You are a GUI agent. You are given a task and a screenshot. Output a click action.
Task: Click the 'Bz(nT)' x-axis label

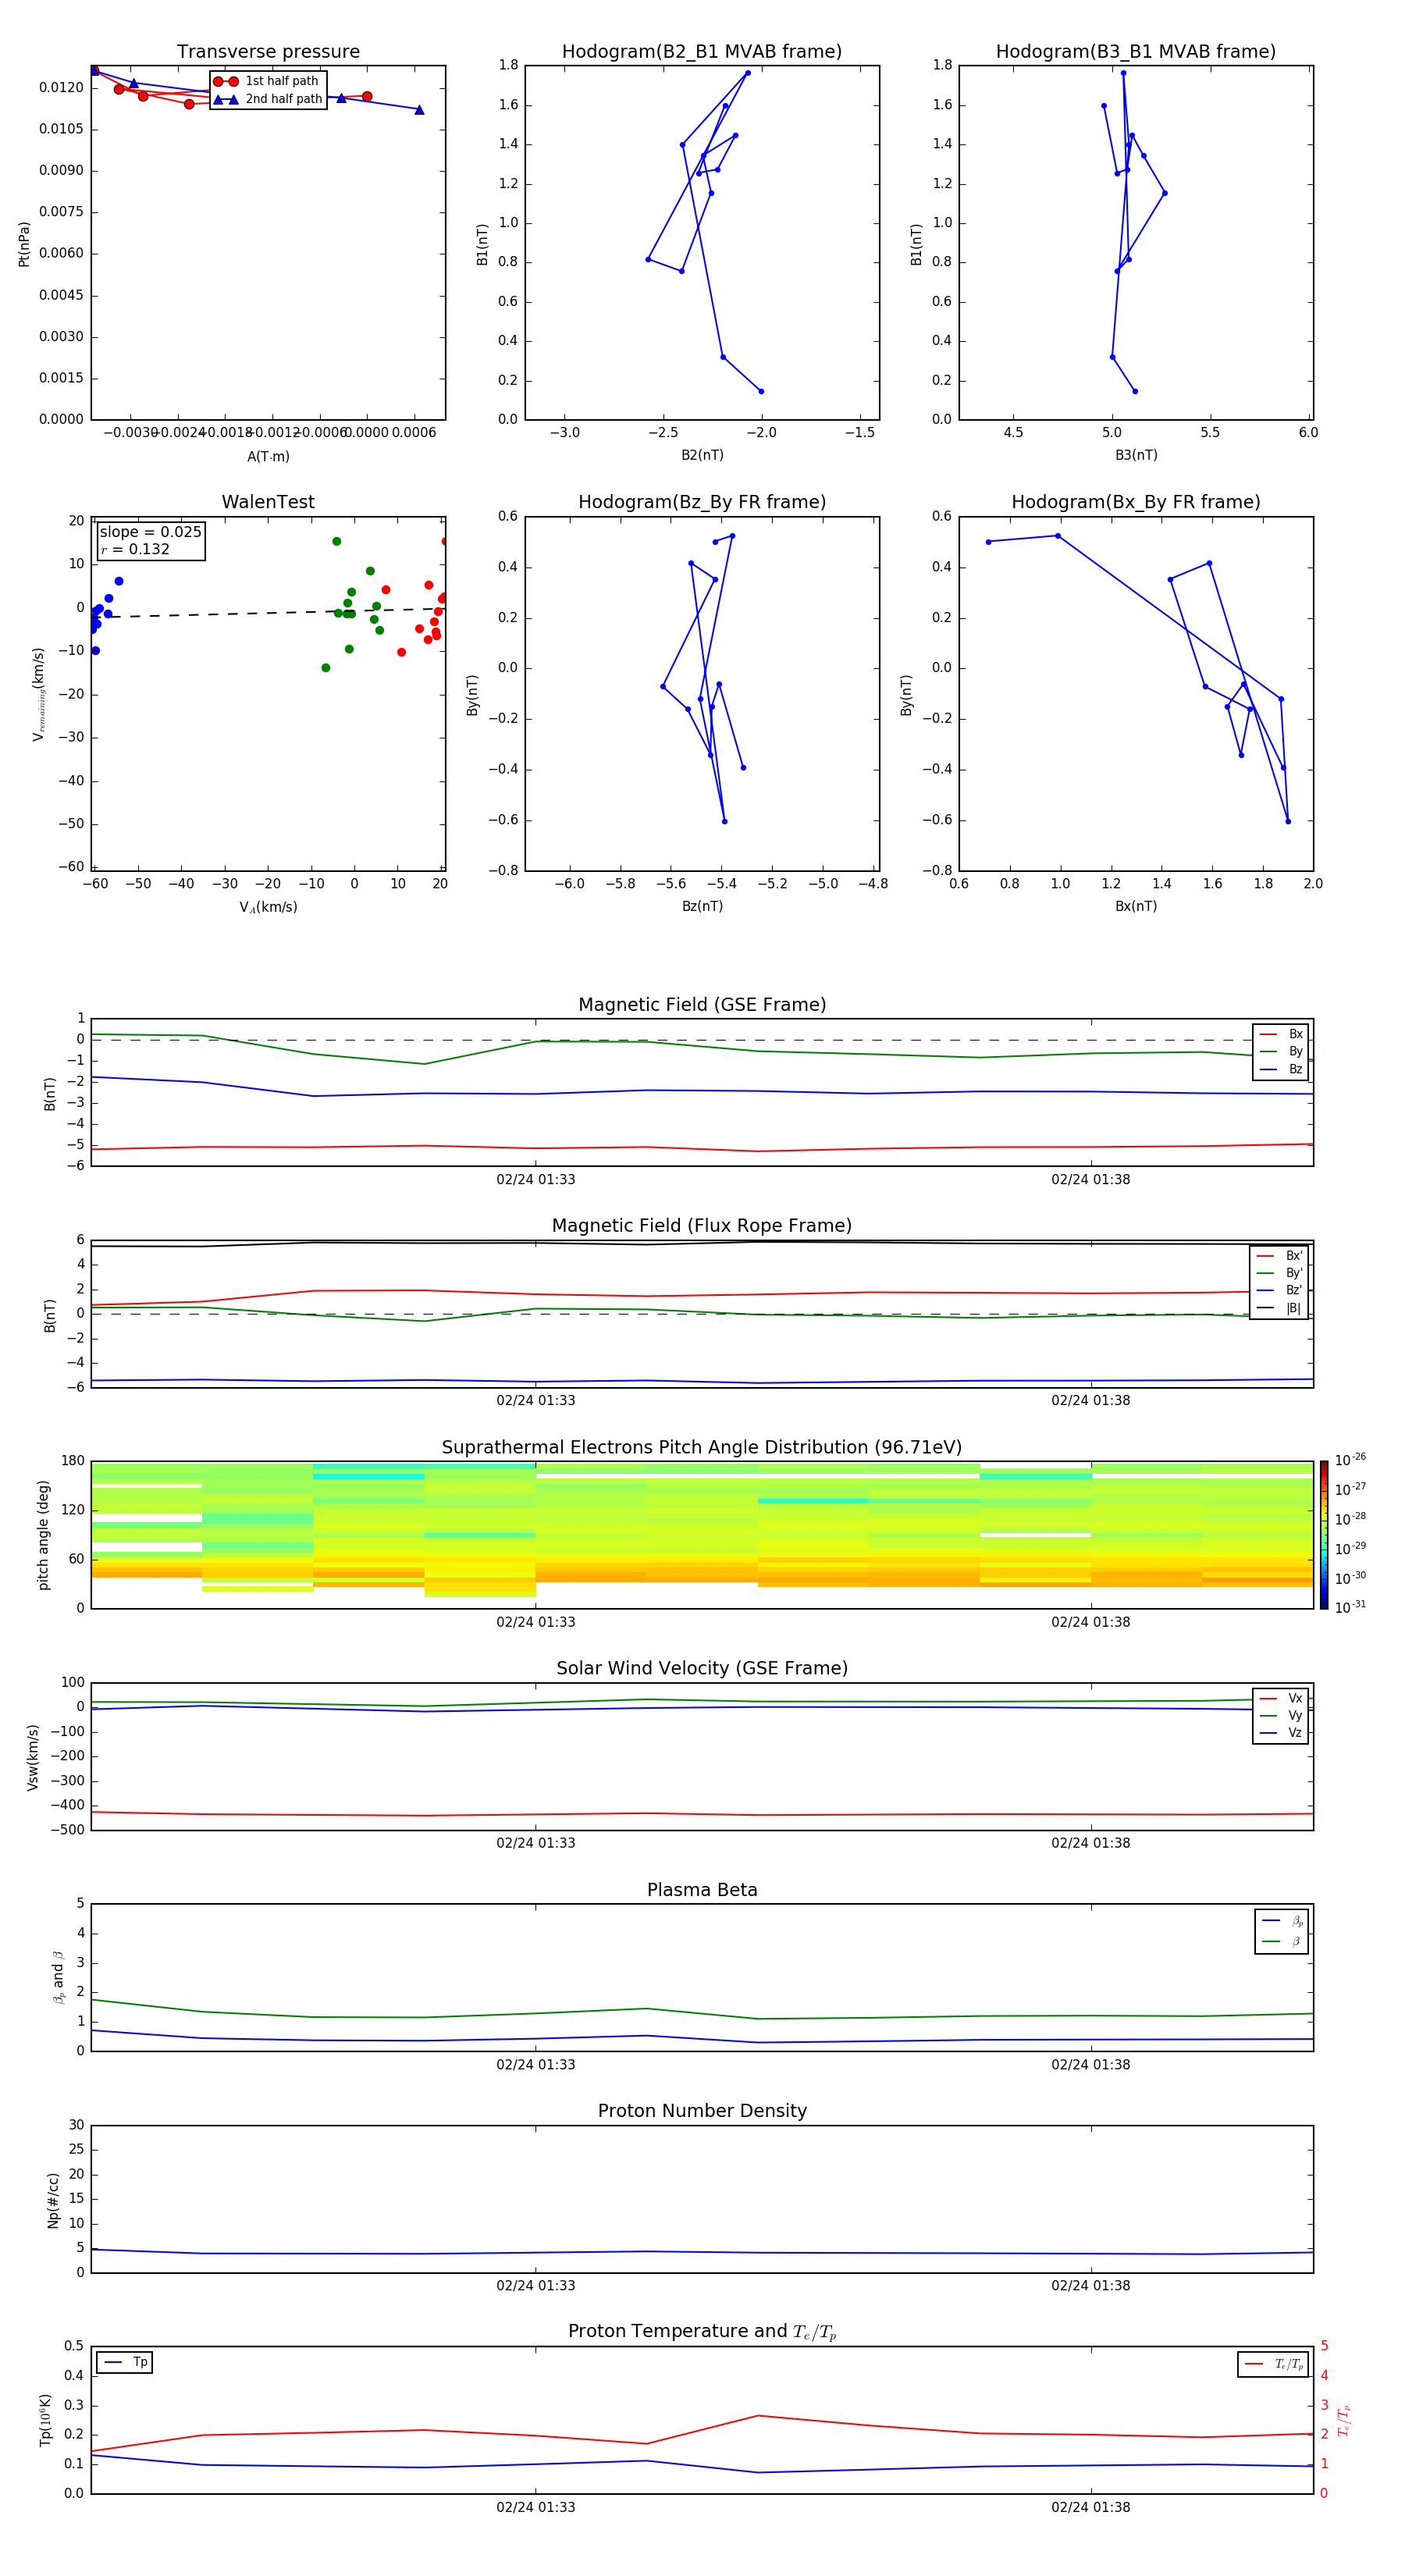tap(702, 906)
